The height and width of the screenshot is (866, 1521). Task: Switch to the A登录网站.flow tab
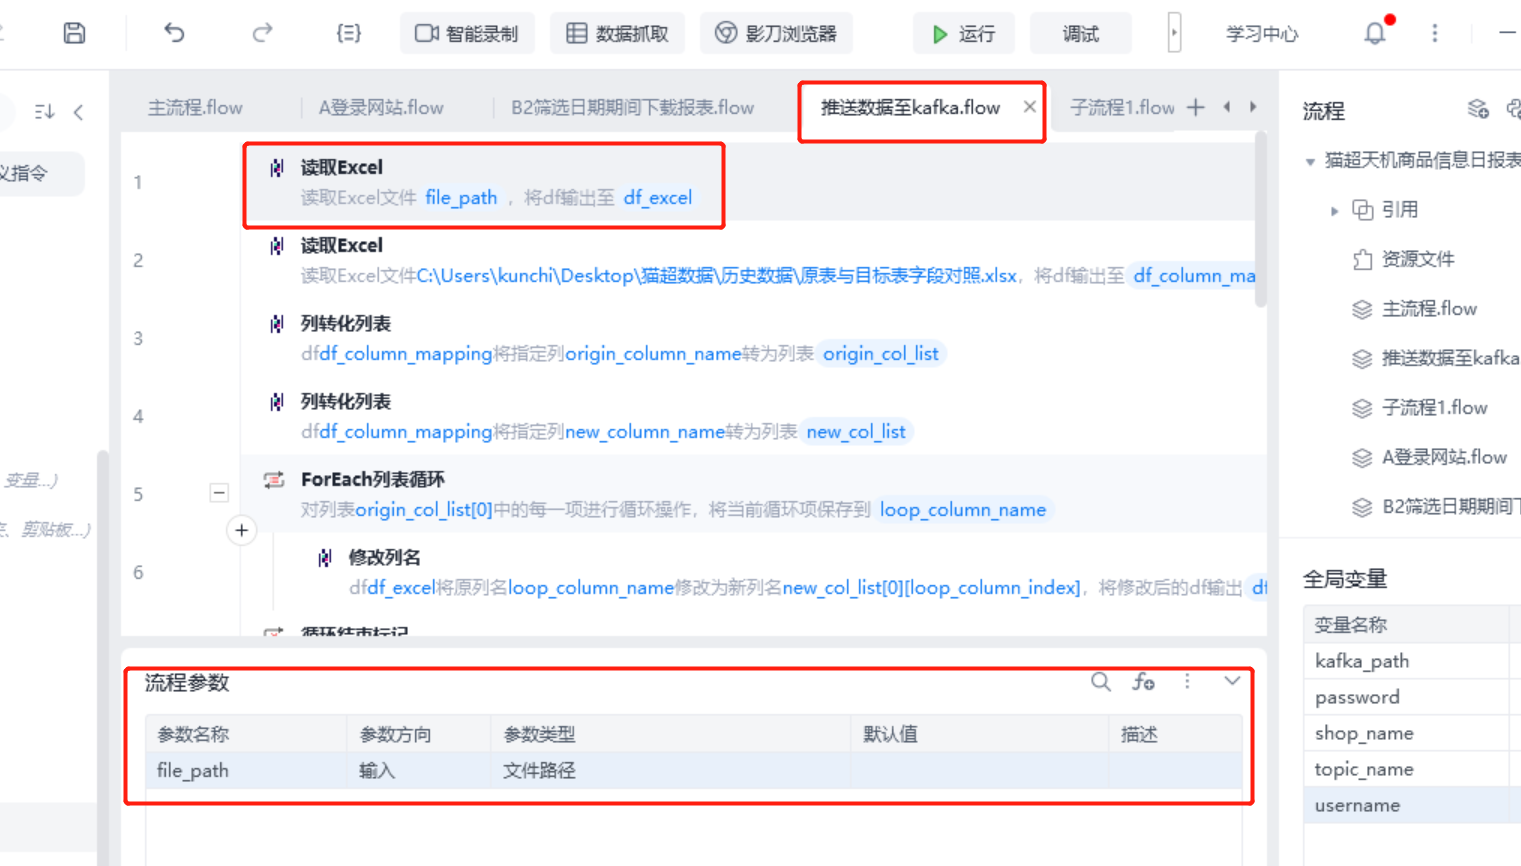pyautogui.click(x=381, y=107)
